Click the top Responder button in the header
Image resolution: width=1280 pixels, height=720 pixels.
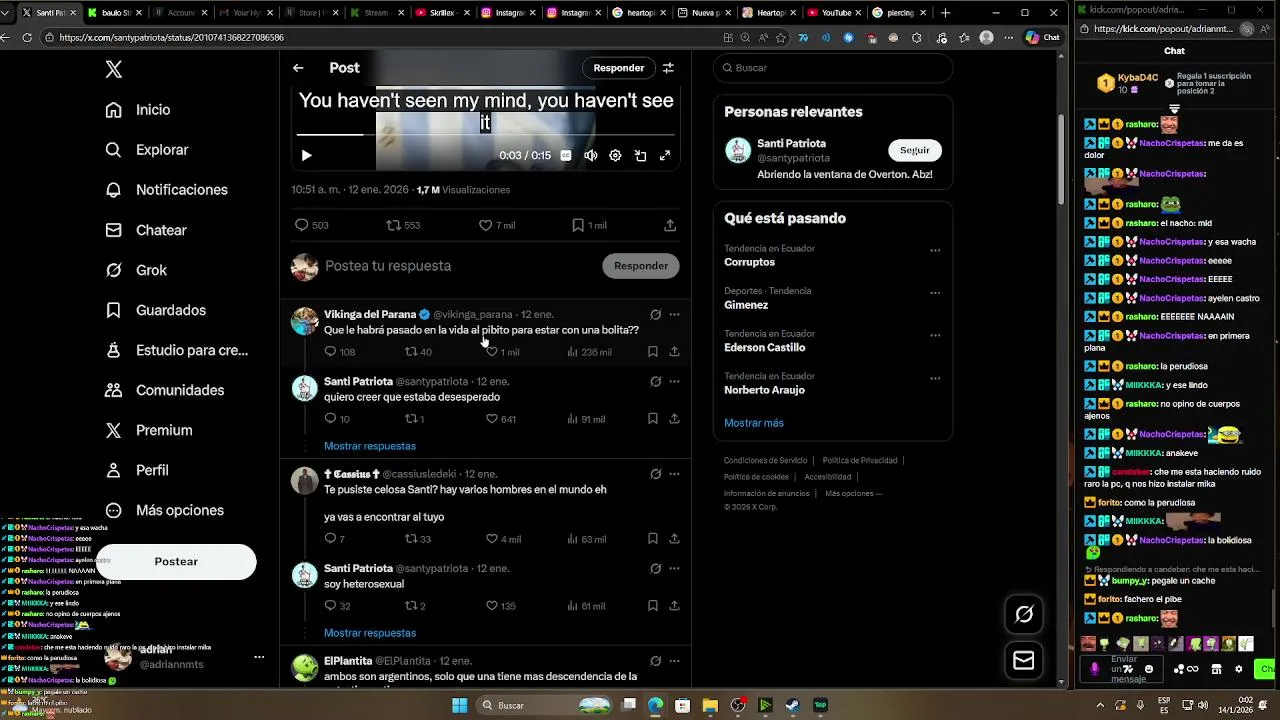619,68
